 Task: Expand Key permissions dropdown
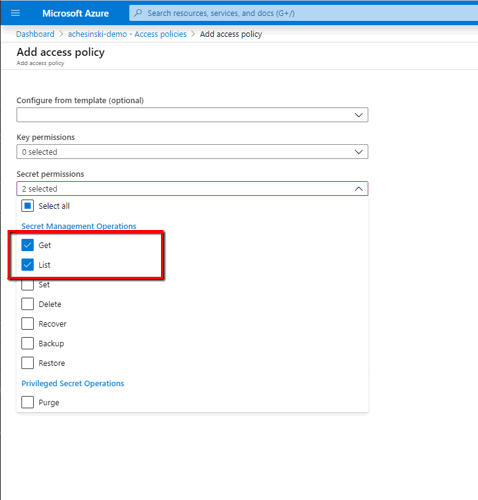(192, 152)
